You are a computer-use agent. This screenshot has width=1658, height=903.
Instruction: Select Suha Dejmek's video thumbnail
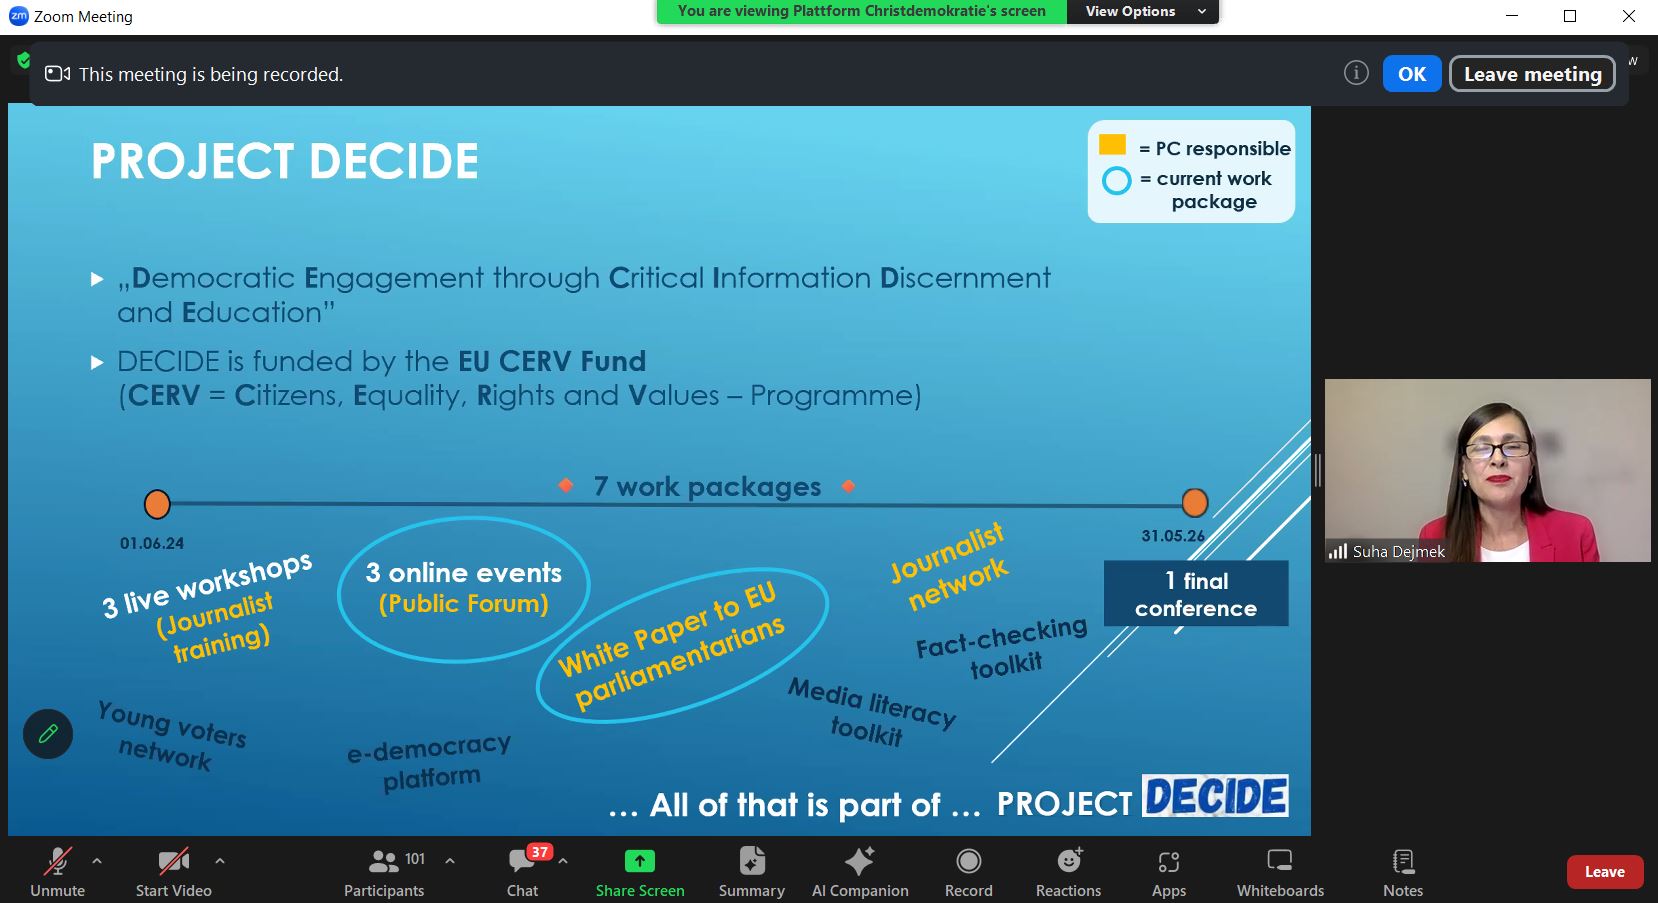1487,470
